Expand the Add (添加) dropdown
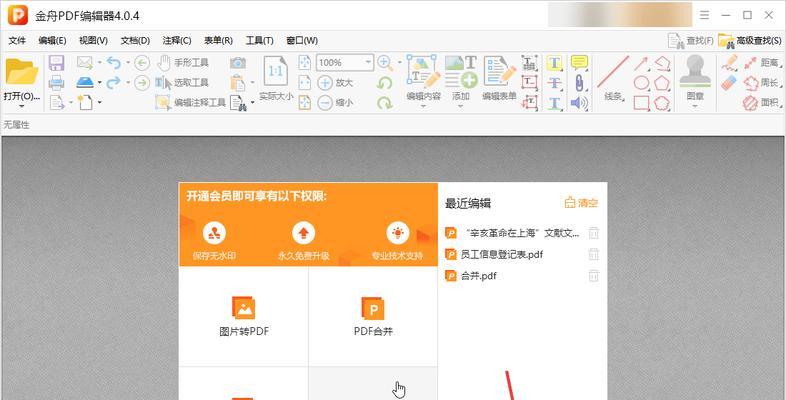The width and height of the screenshot is (786, 400). tap(460, 106)
